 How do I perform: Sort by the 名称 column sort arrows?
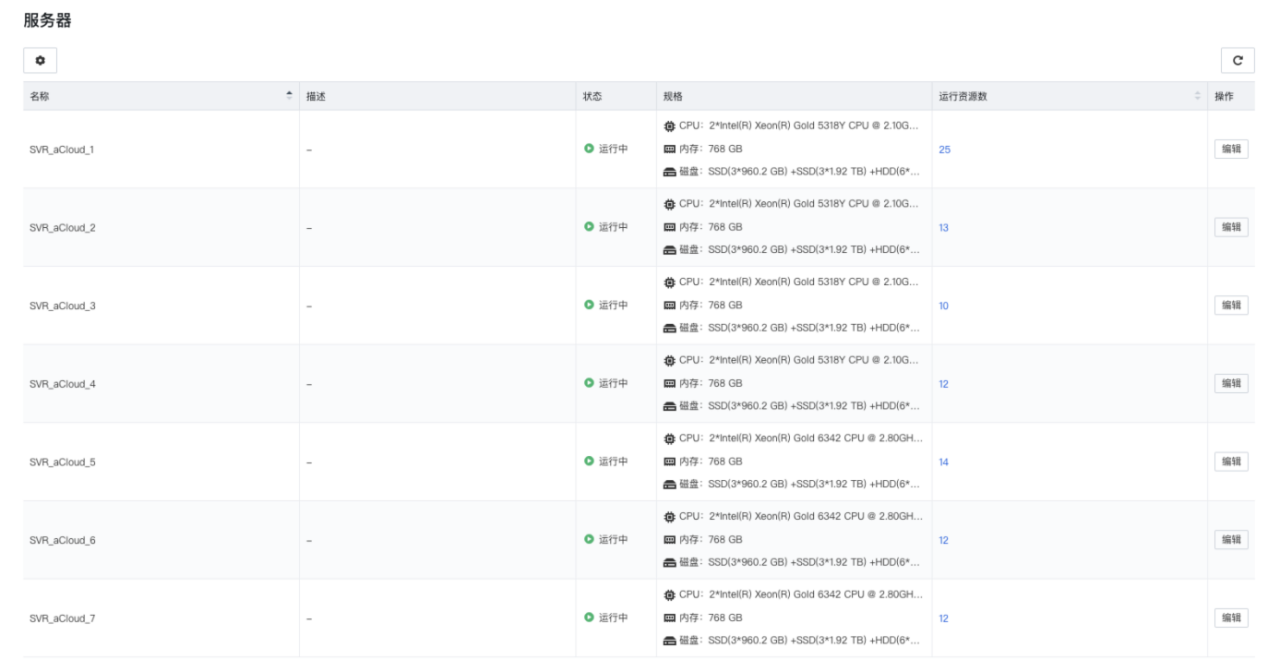pyautogui.click(x=290, y=96)
